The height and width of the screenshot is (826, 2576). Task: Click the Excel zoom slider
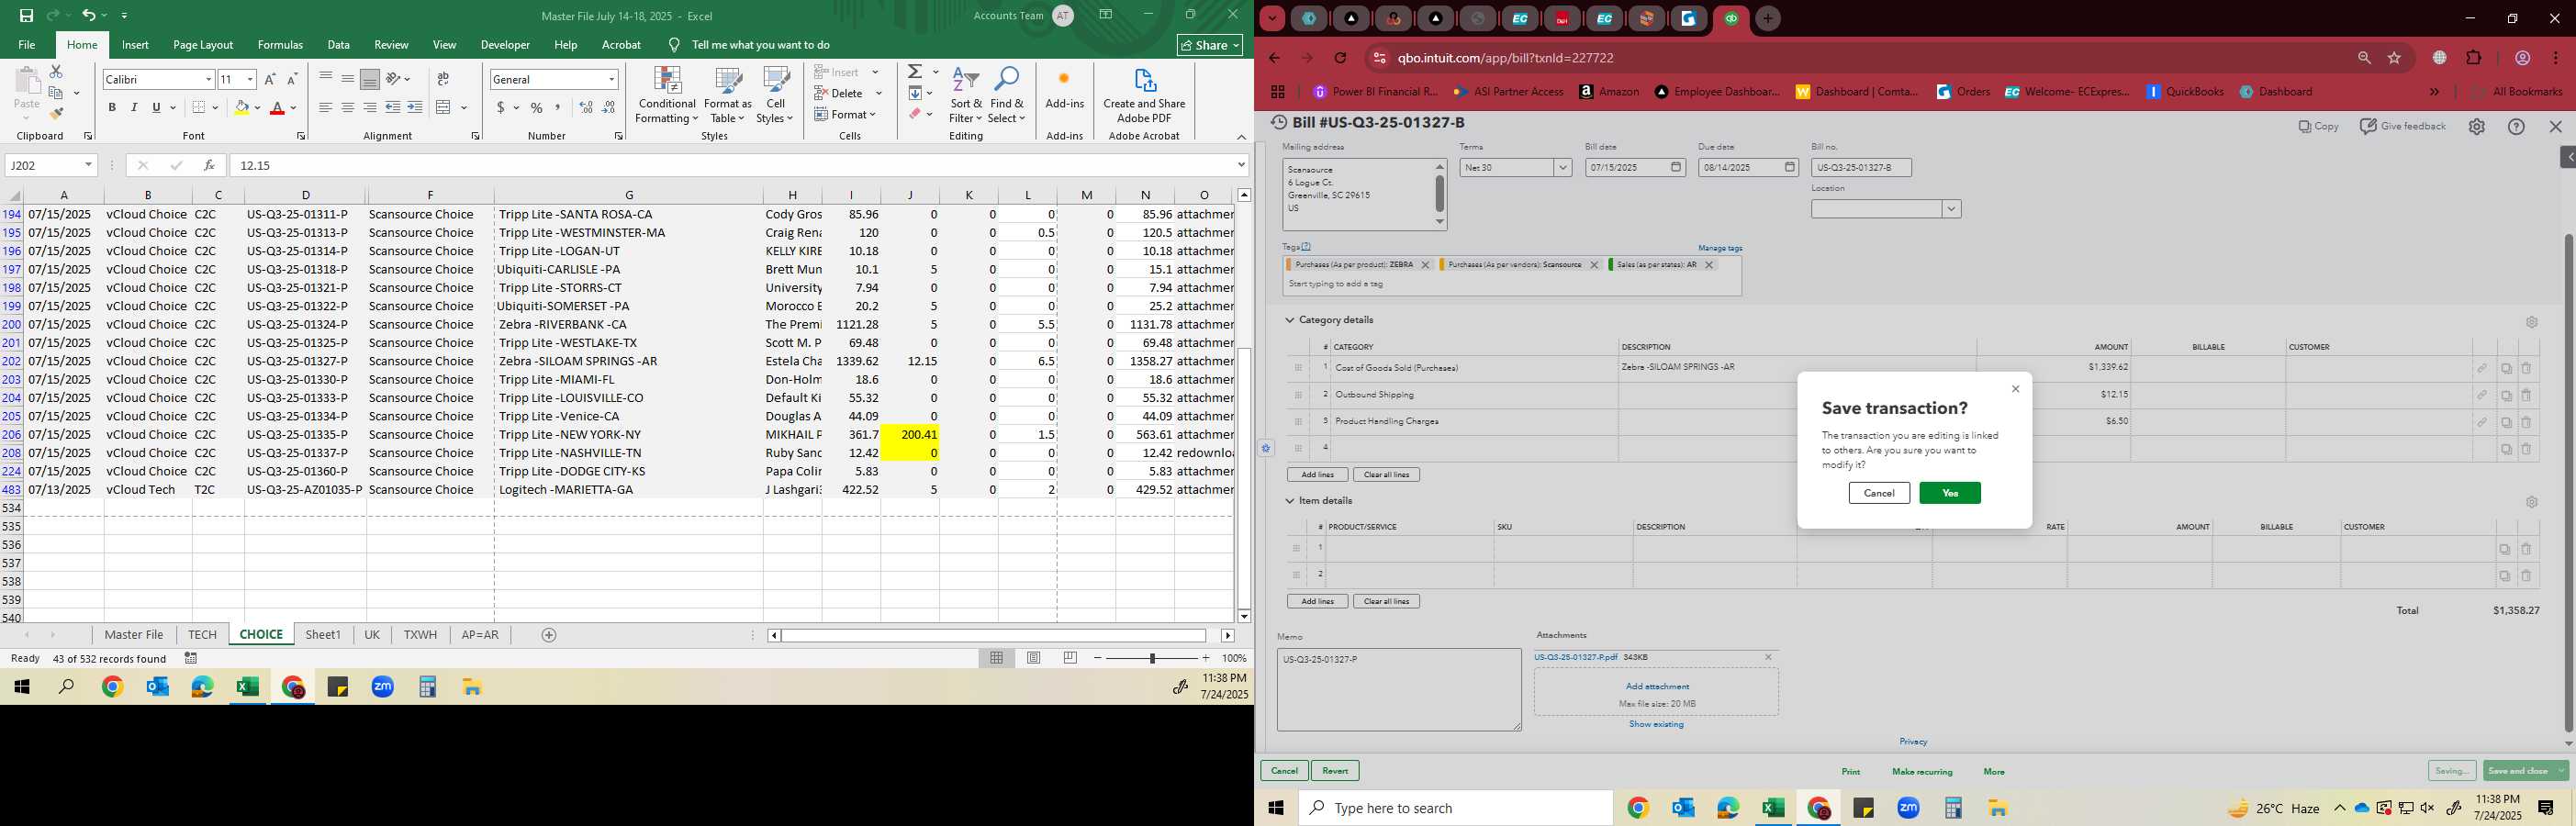coord(1152,658)
